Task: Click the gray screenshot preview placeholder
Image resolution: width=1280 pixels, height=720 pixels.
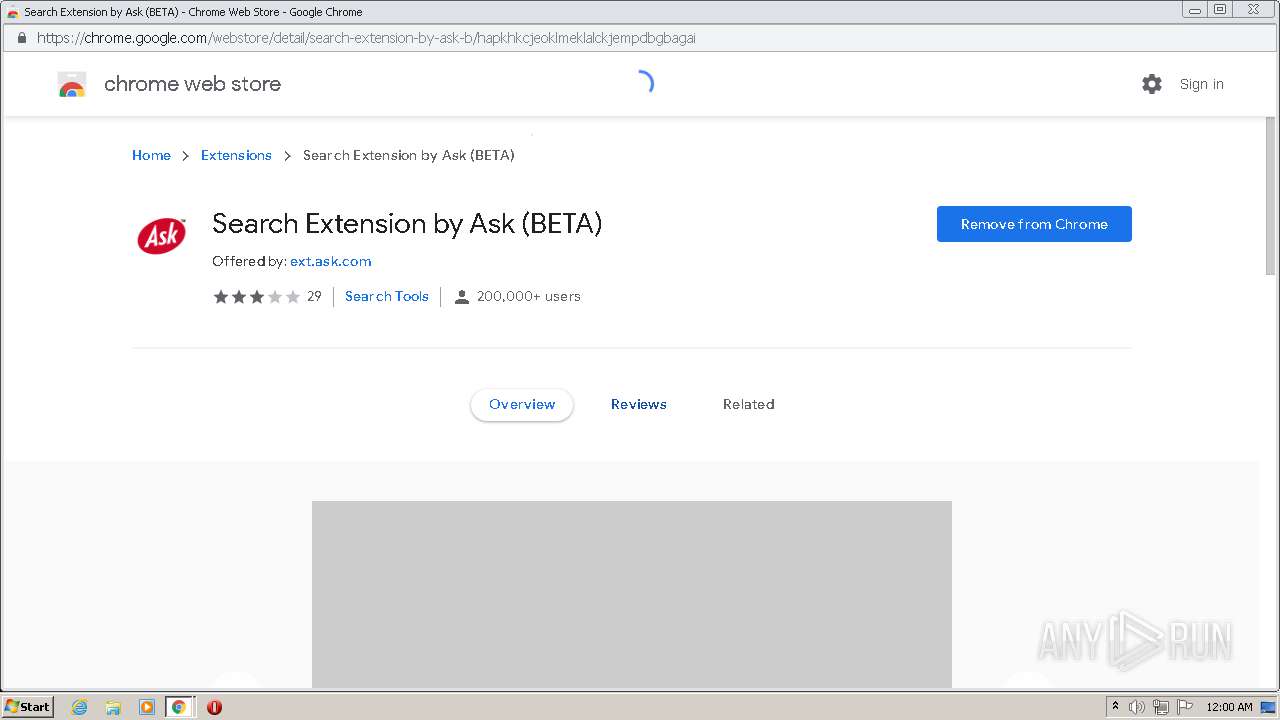Action: coord(632,594)
